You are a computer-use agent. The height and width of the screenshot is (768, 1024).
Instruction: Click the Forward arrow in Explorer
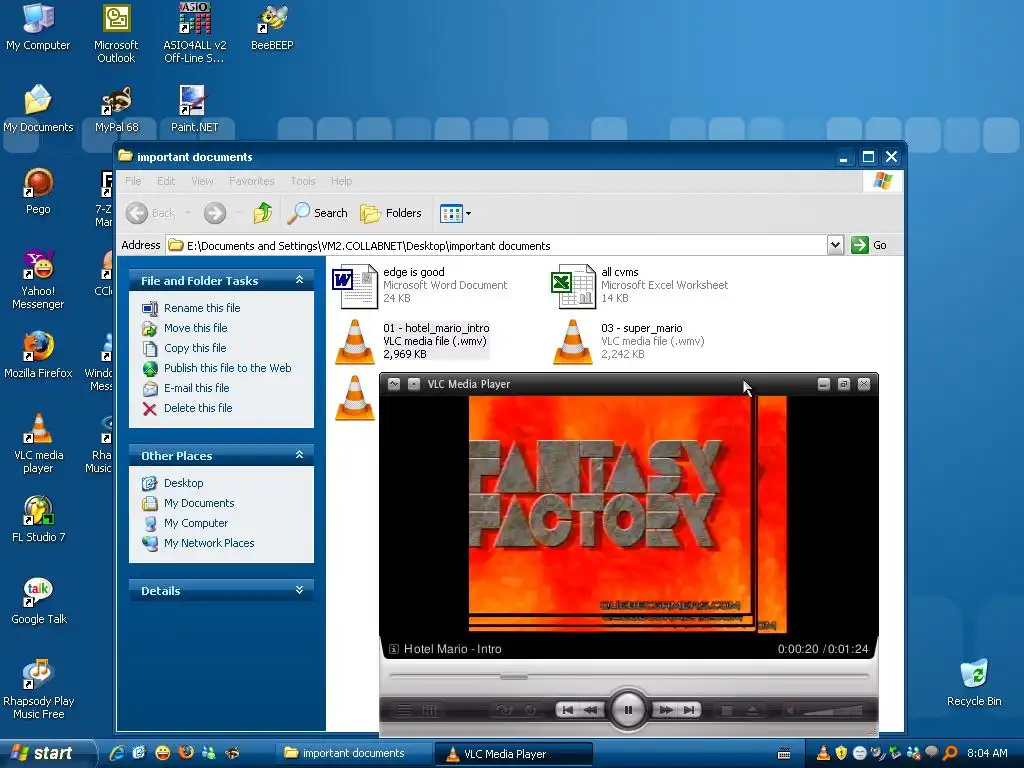pos(215,213)
